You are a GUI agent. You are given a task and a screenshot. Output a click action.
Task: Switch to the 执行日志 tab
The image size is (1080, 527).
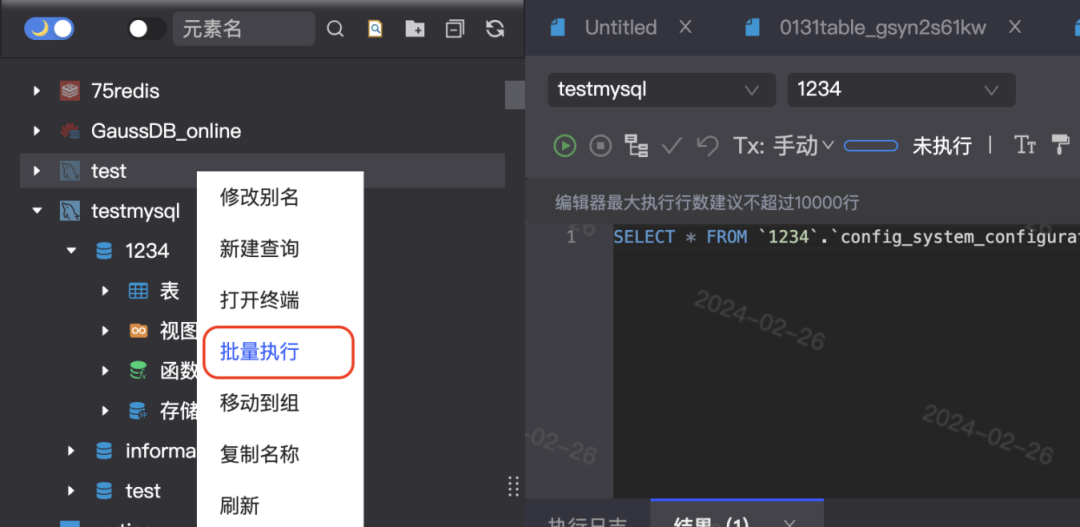click(588, 522)
